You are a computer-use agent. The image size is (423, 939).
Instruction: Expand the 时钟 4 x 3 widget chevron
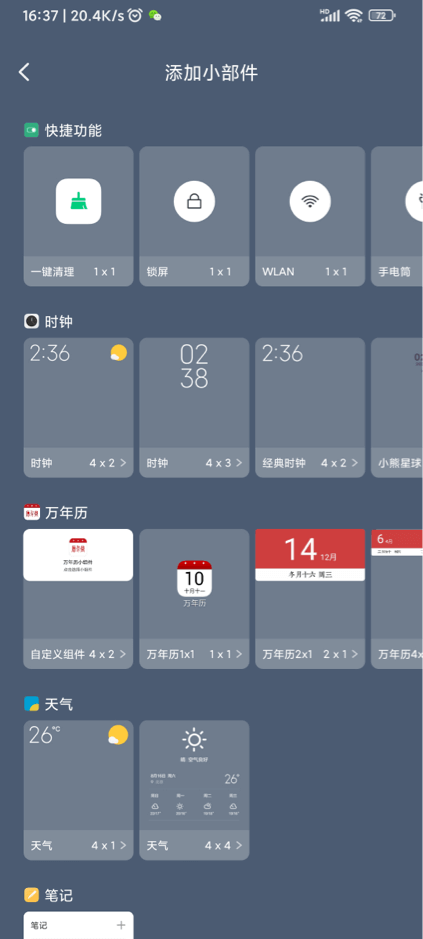pyautogui.click(x=239, y=463)
